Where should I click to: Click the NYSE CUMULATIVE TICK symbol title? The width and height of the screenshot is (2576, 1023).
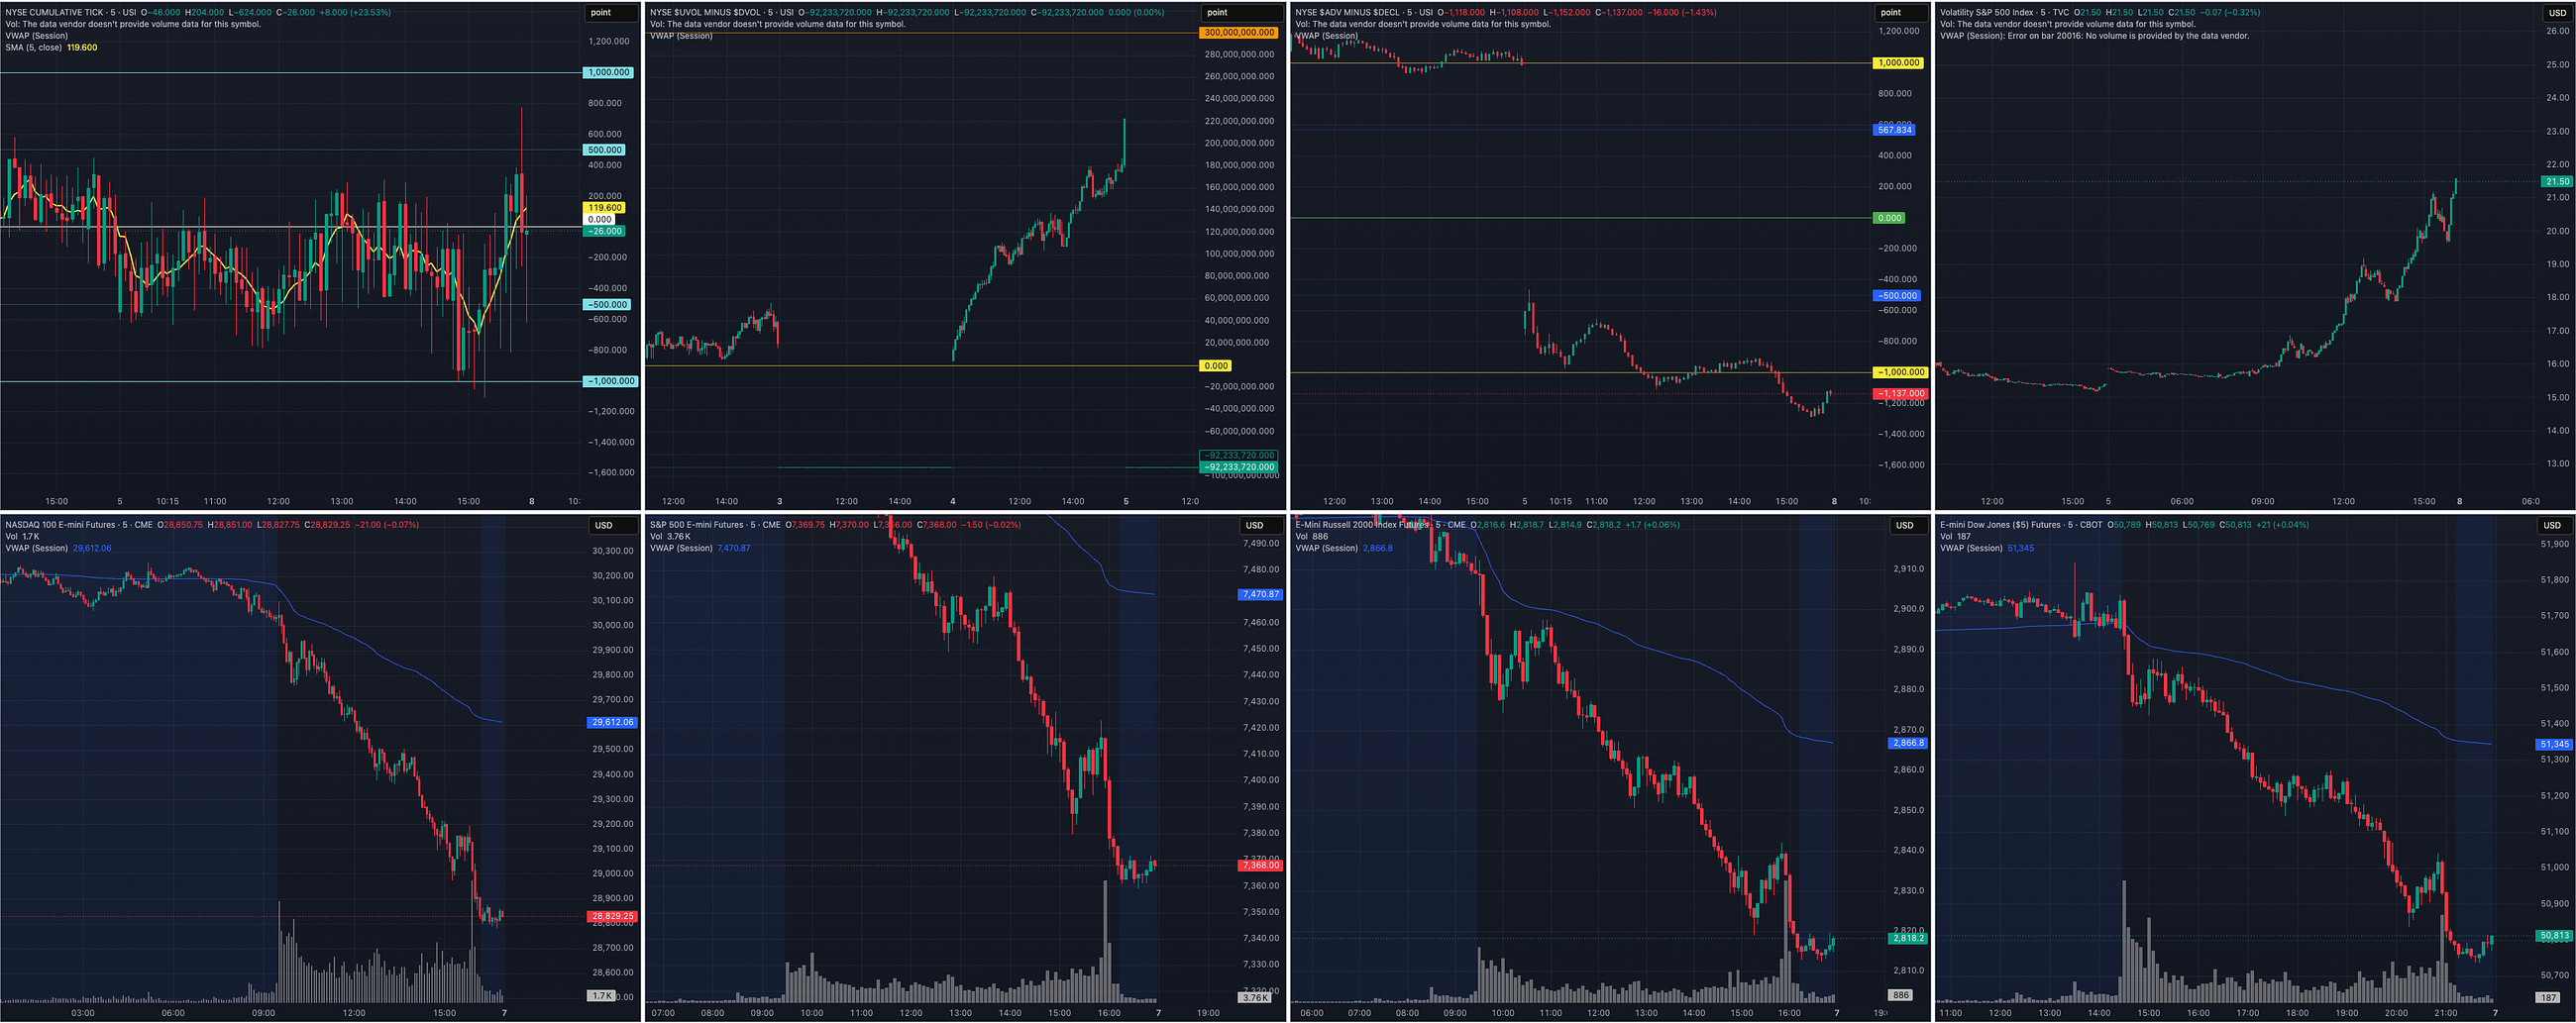tap(54, 13)
